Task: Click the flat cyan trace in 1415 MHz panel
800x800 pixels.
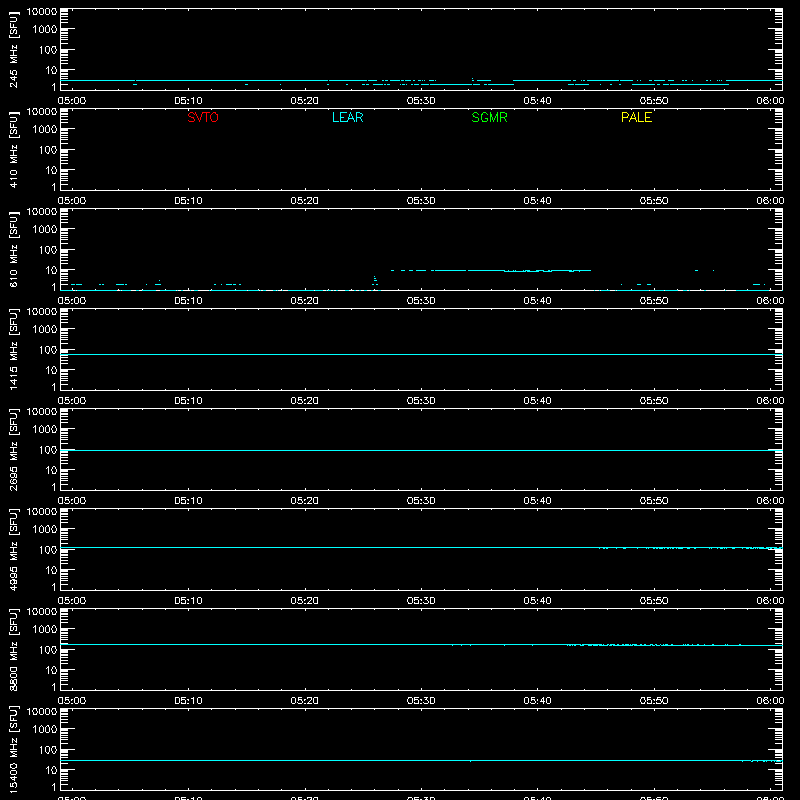Action: pos(421,354)
